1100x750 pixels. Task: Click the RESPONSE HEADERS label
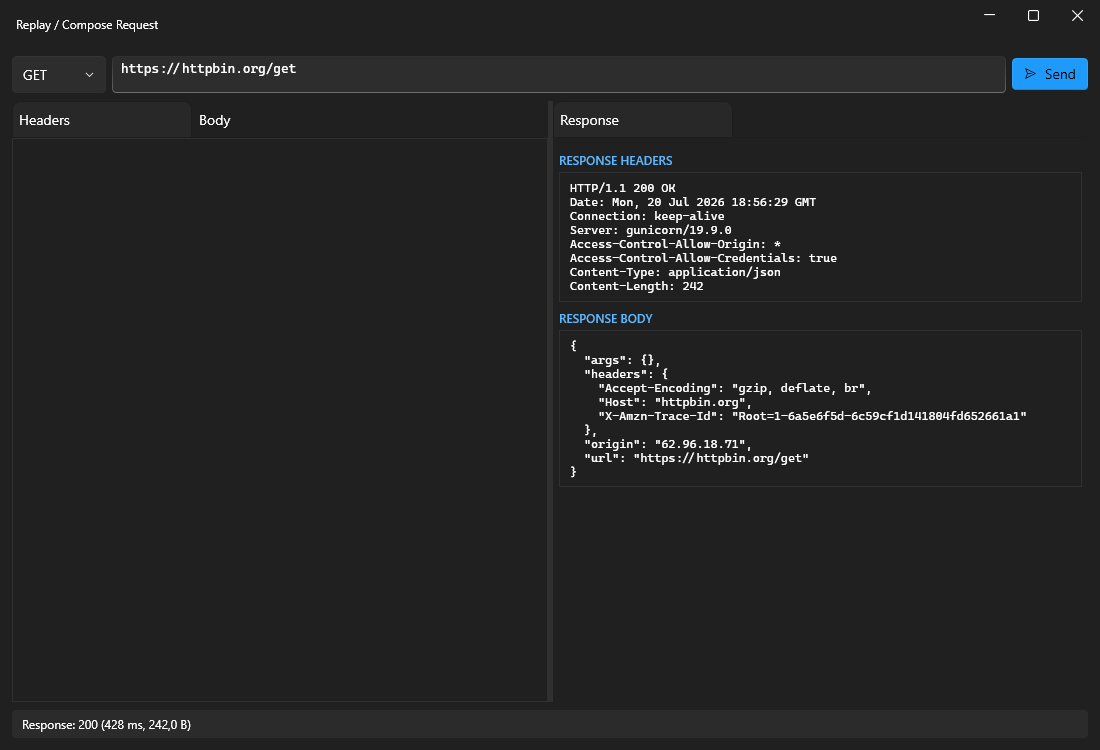pyautogui.click(x=615, y=161)
